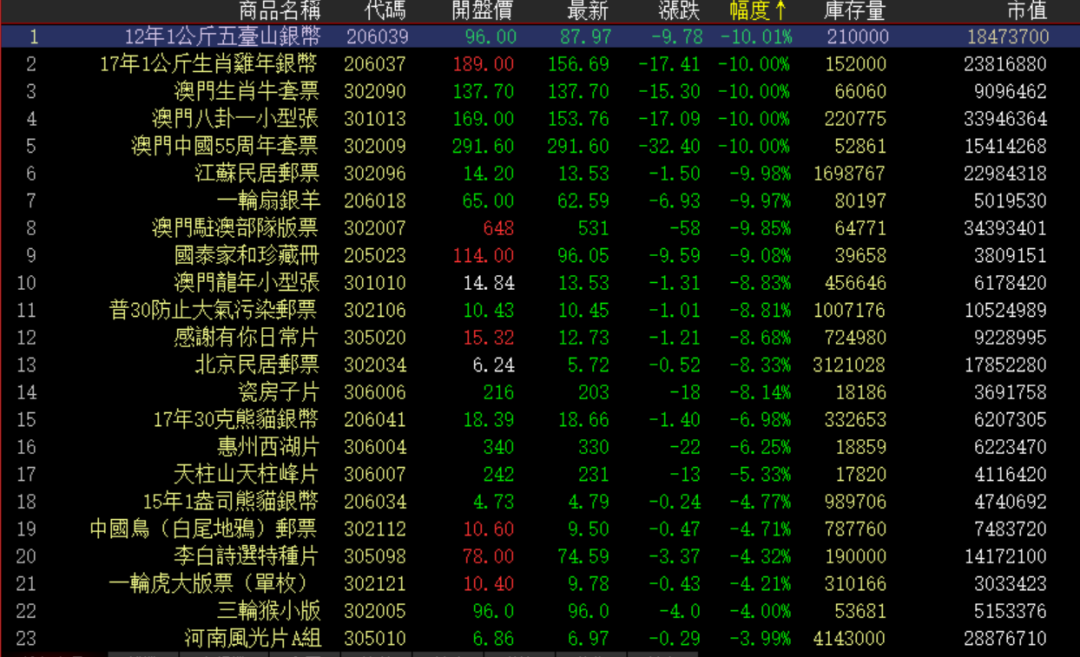This screenshot has height=657, width=1080.
Task: Sort by 庫存量 column header
Action: coord(855,11)
